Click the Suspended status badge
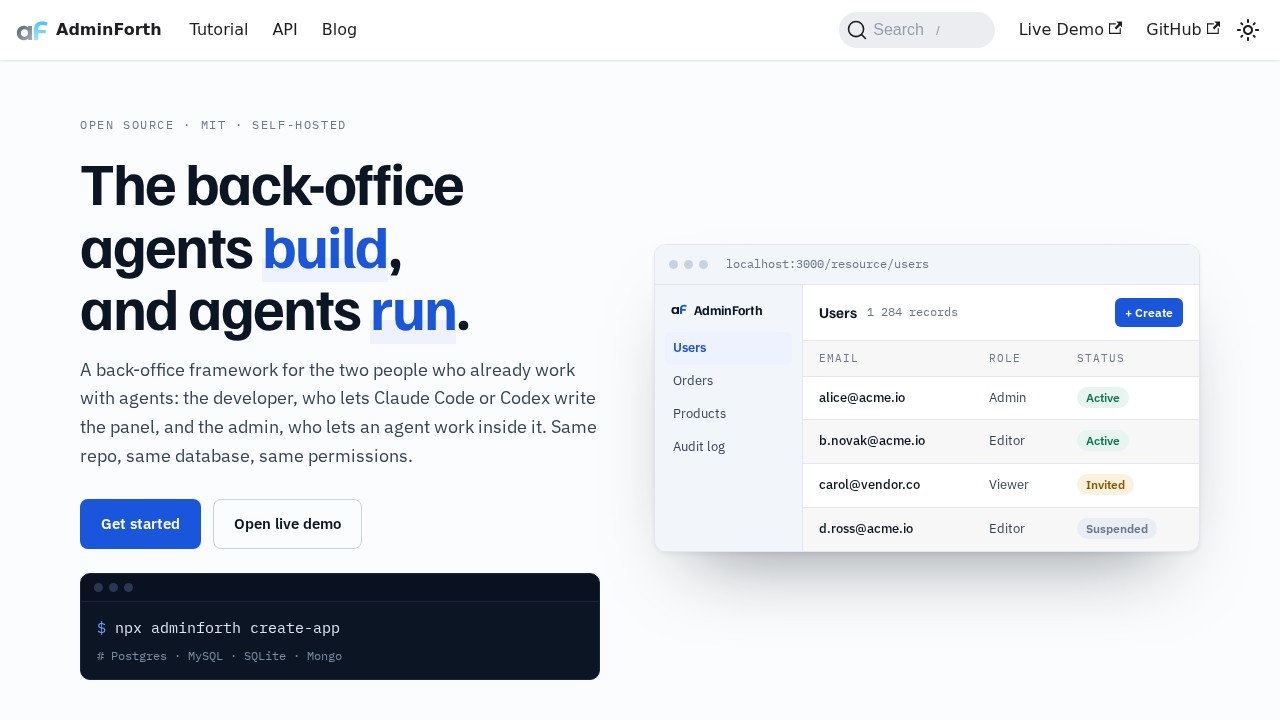Viewport: 1280px width, 720px height. 1117,529
